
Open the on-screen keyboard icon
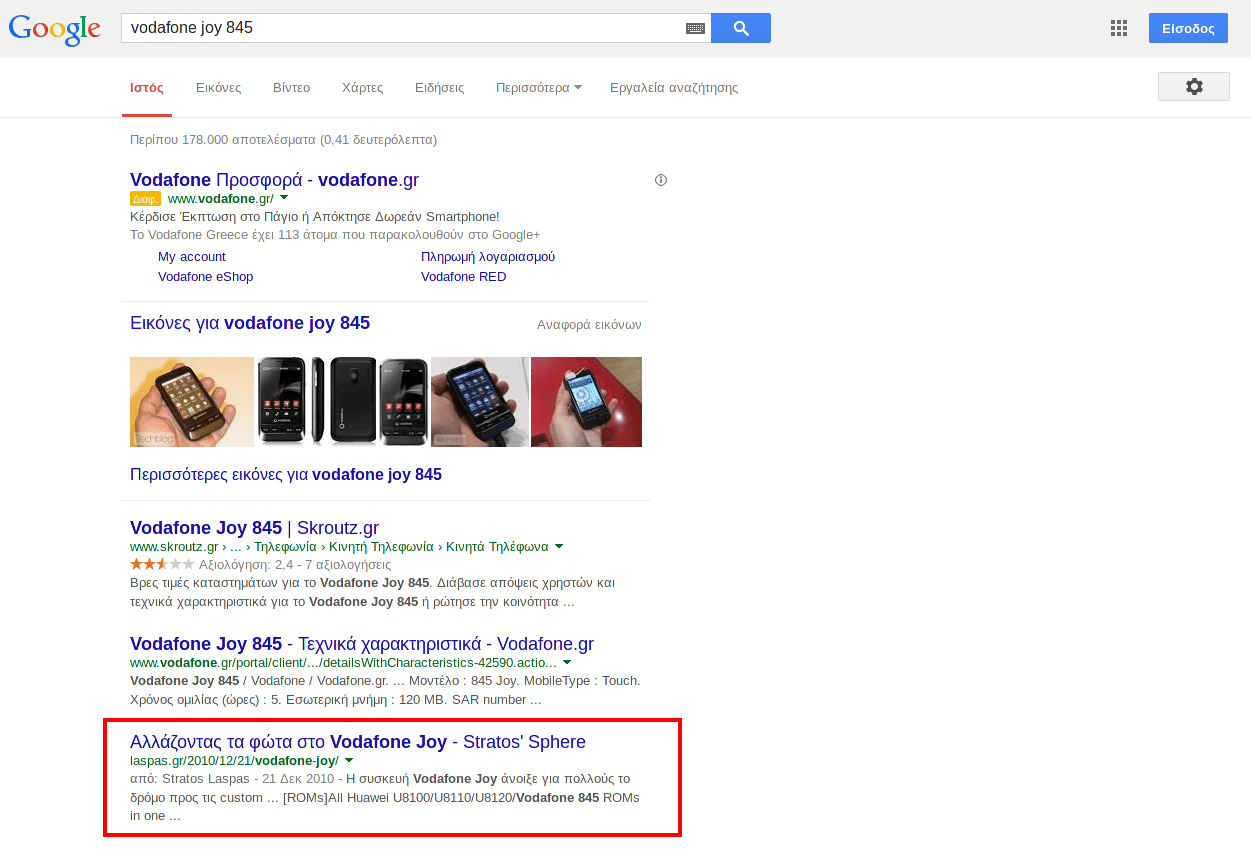pos(695,28)
